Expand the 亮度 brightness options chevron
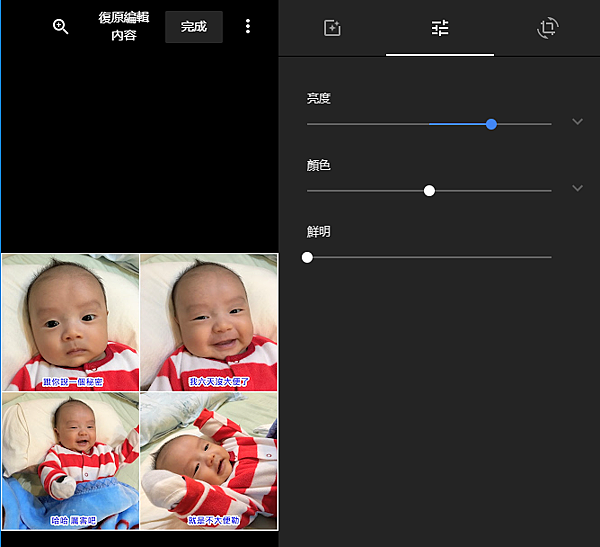600x547 pixels. (x=577, y=122)
